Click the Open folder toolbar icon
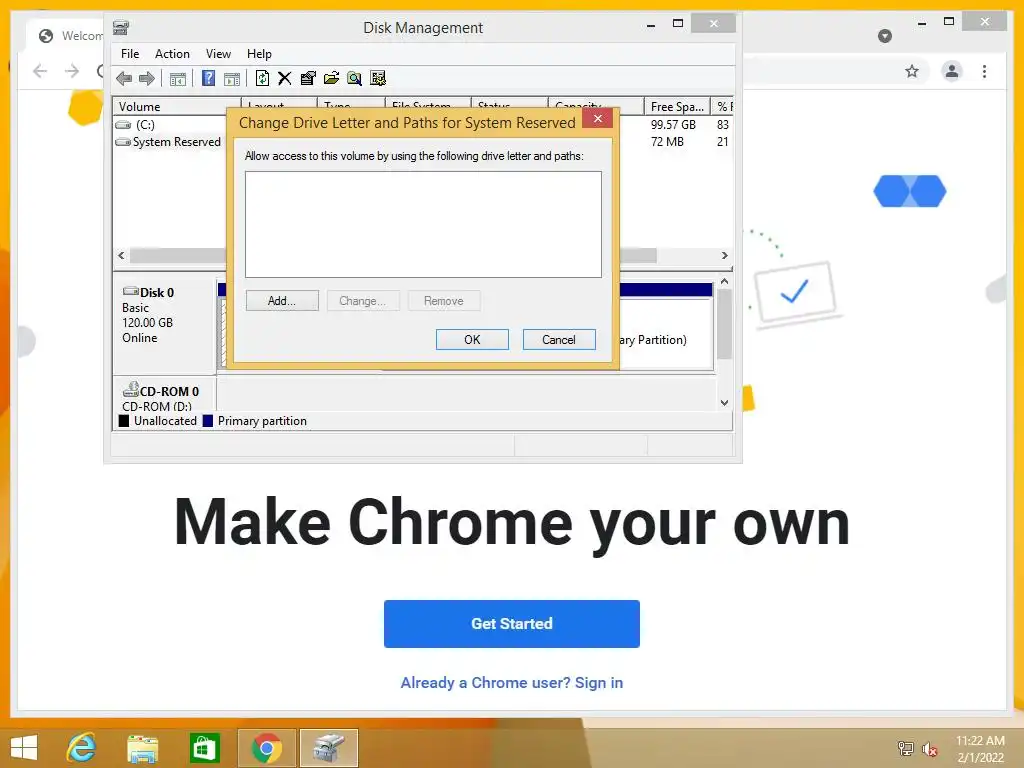The width and height of the screenshot is (1024, 768). [x=332, y=79]
